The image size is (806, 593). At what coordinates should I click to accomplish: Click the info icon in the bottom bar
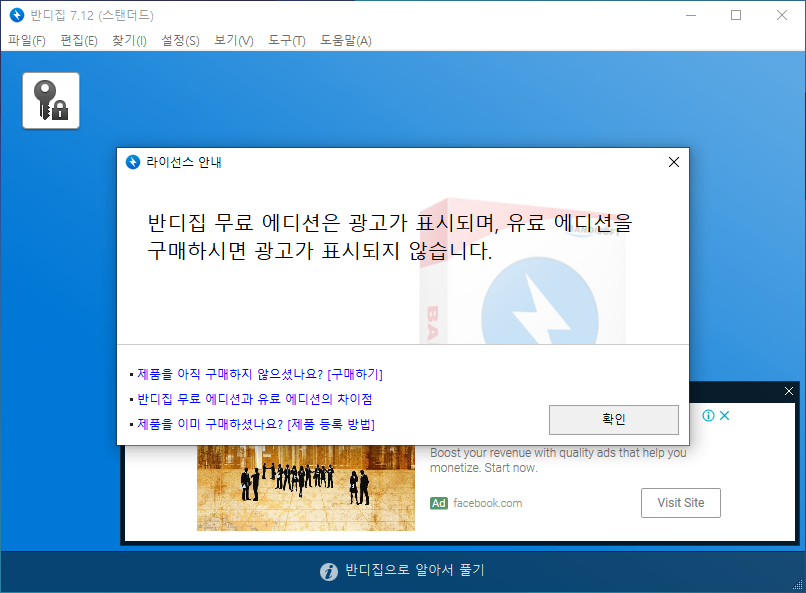[x=329, y=571]
